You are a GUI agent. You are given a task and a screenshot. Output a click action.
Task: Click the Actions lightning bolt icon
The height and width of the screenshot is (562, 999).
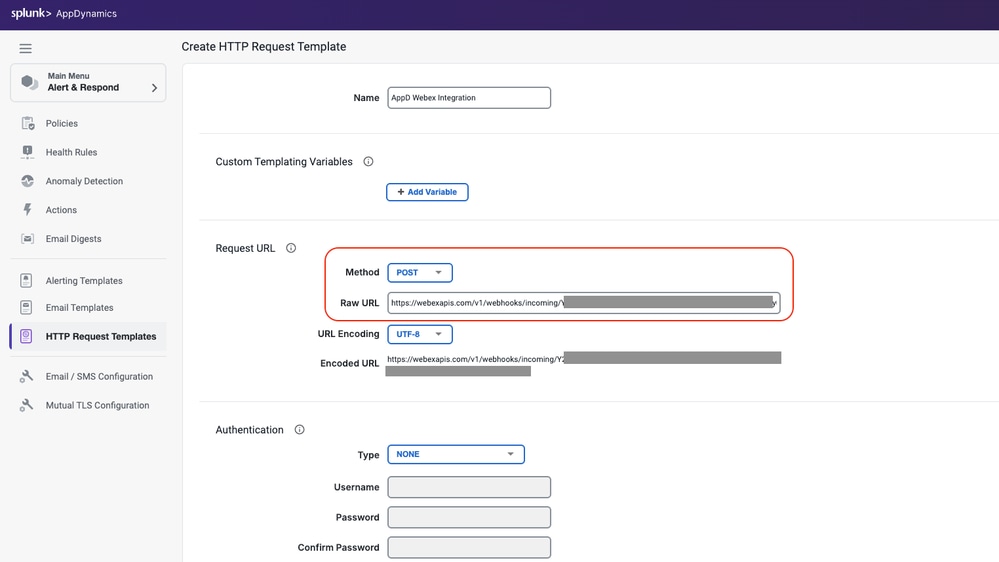[27, 210]
